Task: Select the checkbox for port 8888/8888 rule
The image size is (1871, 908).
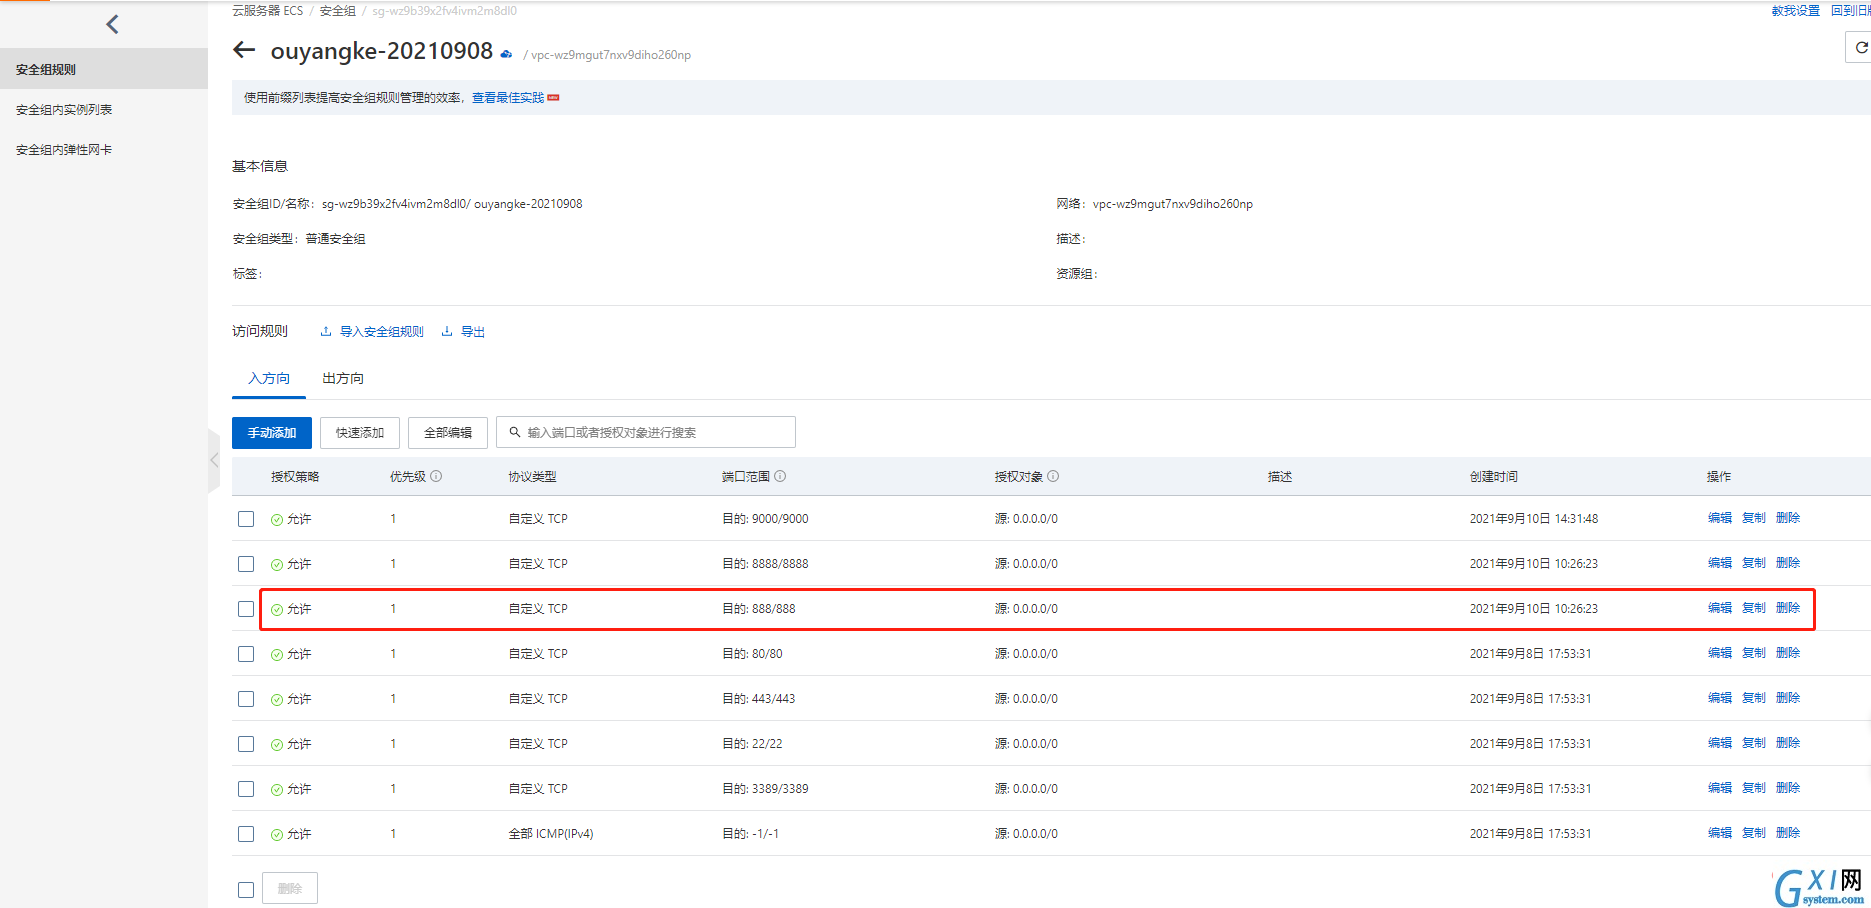Action: (x=246, y=564)
